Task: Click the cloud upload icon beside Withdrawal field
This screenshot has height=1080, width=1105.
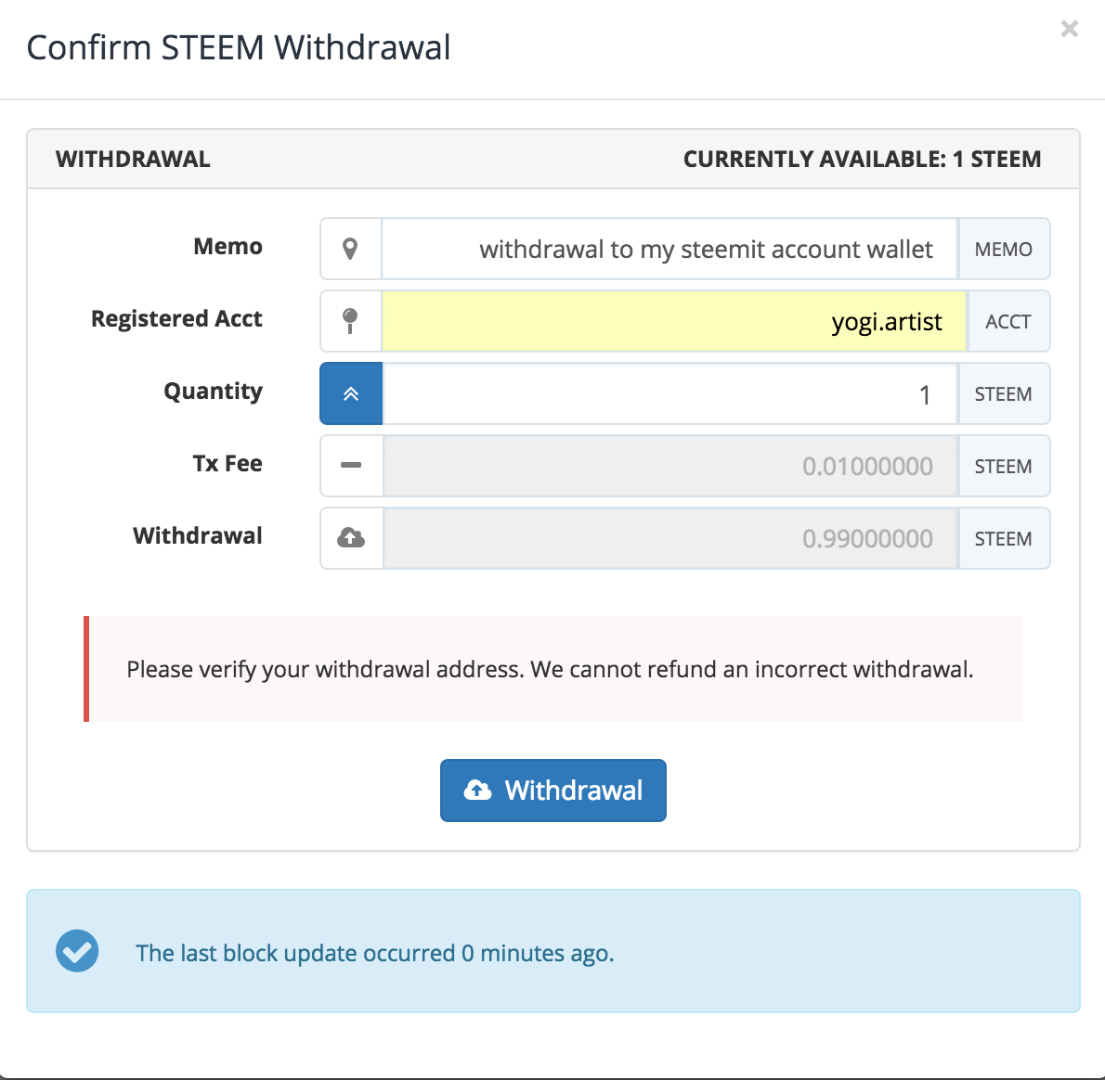Action: point(350,539)
